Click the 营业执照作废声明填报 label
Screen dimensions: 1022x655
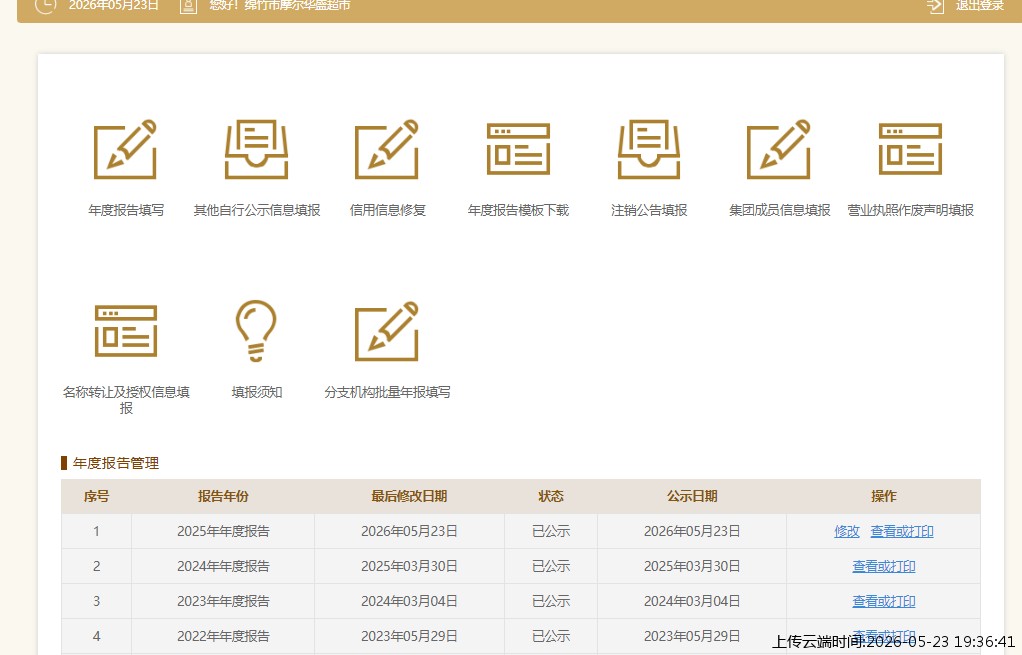(x=911, y=210)
